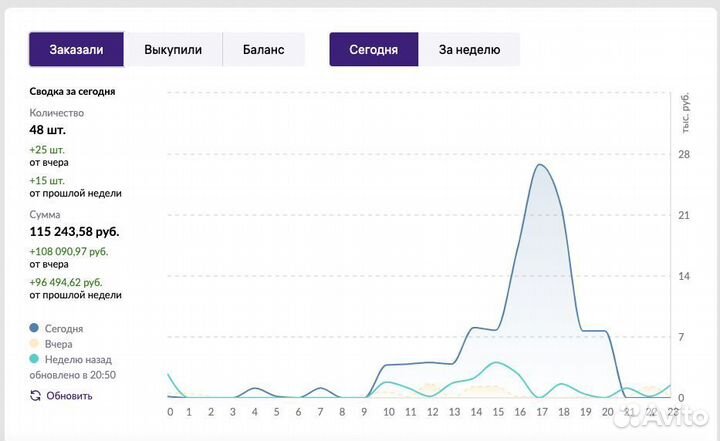Click the 48 шт. quantity value
This screenshot has height=441, width=720.
pos(48,130)
